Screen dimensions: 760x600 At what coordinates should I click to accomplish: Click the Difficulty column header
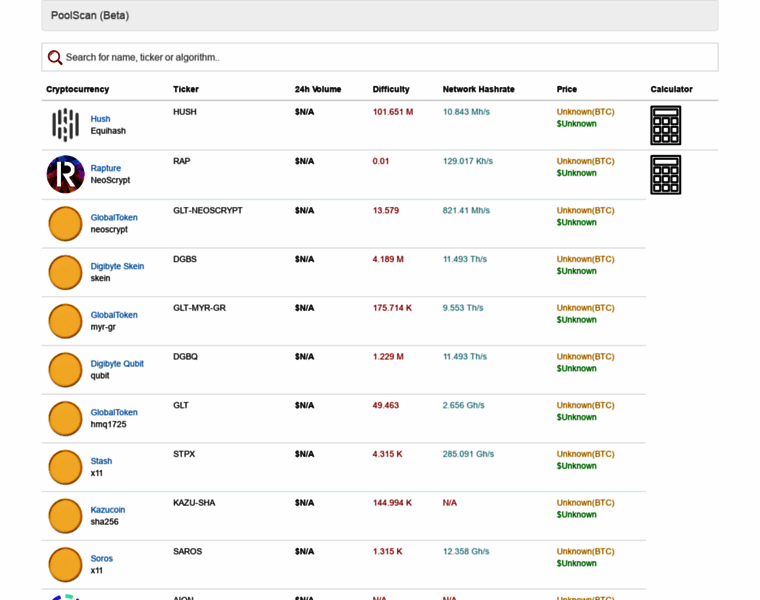391,89
